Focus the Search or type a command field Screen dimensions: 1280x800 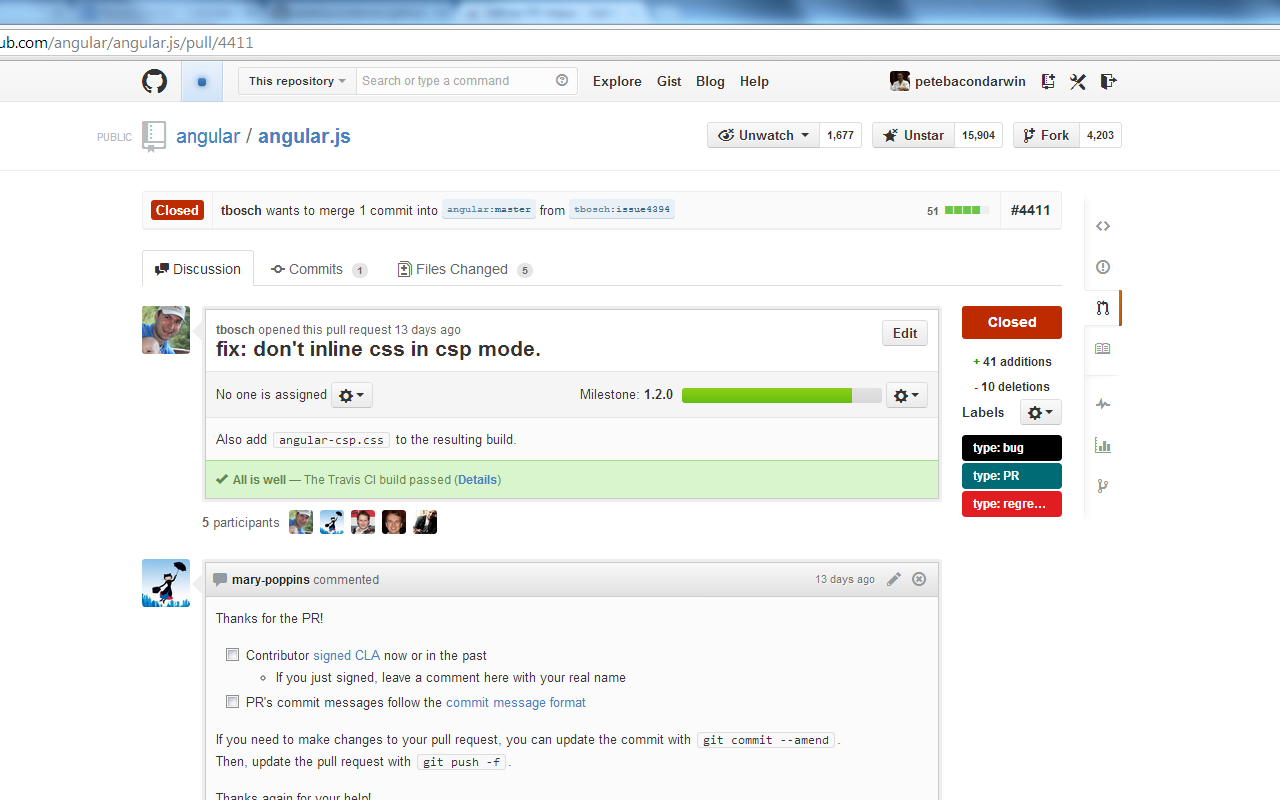[x=456, y=81]
